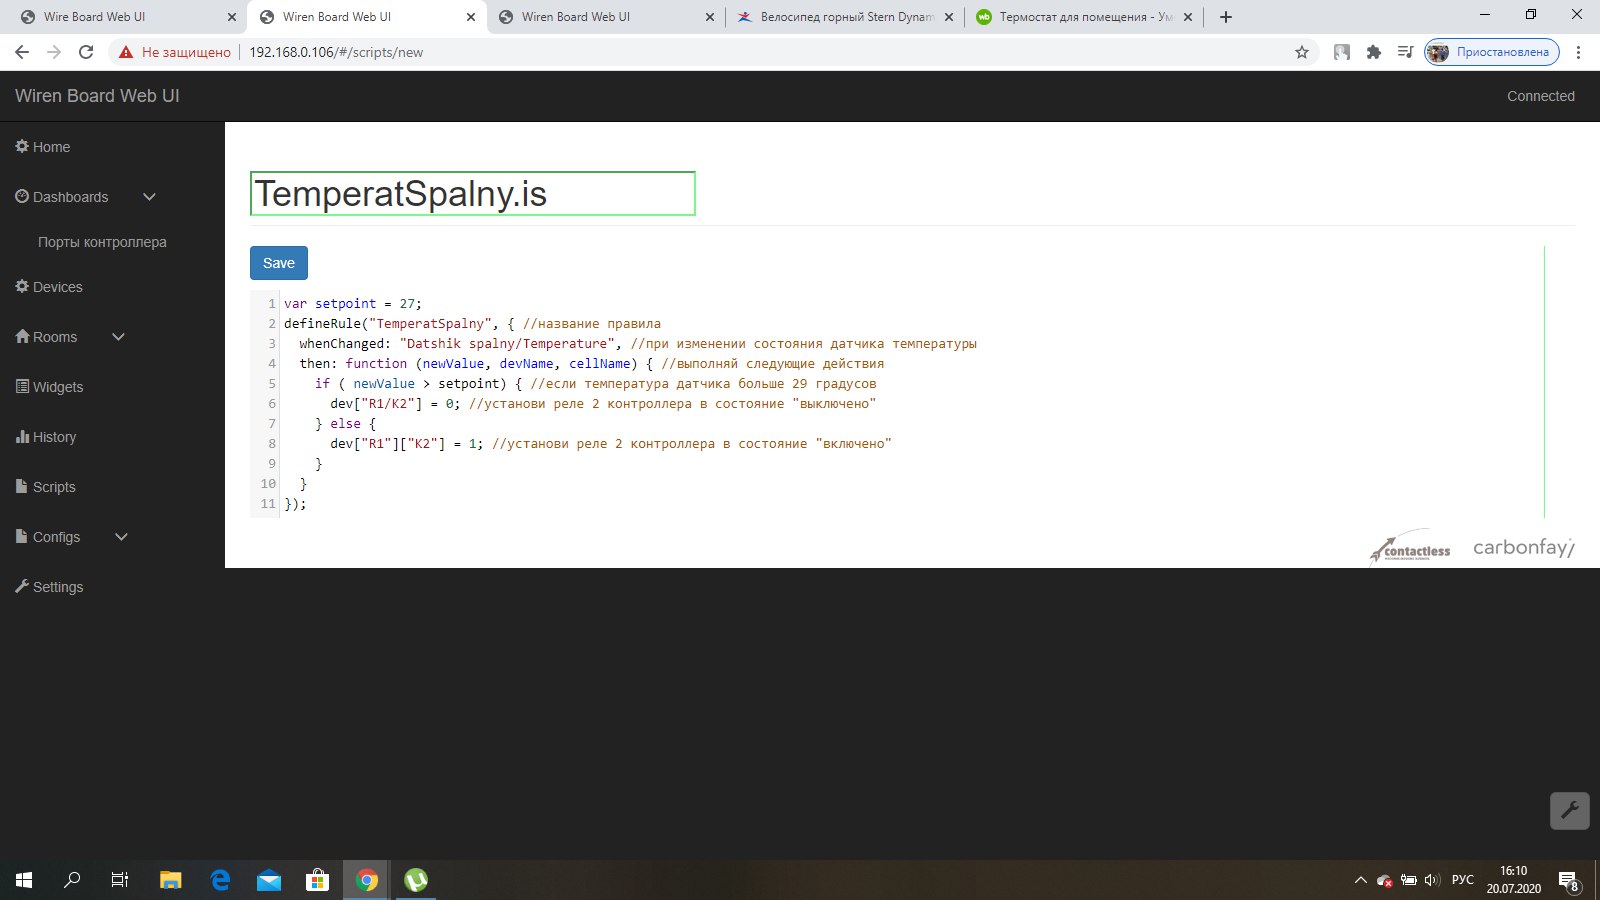Show hidden system tray icons
1600x900 pixels.
click(x=1360, y=880)
